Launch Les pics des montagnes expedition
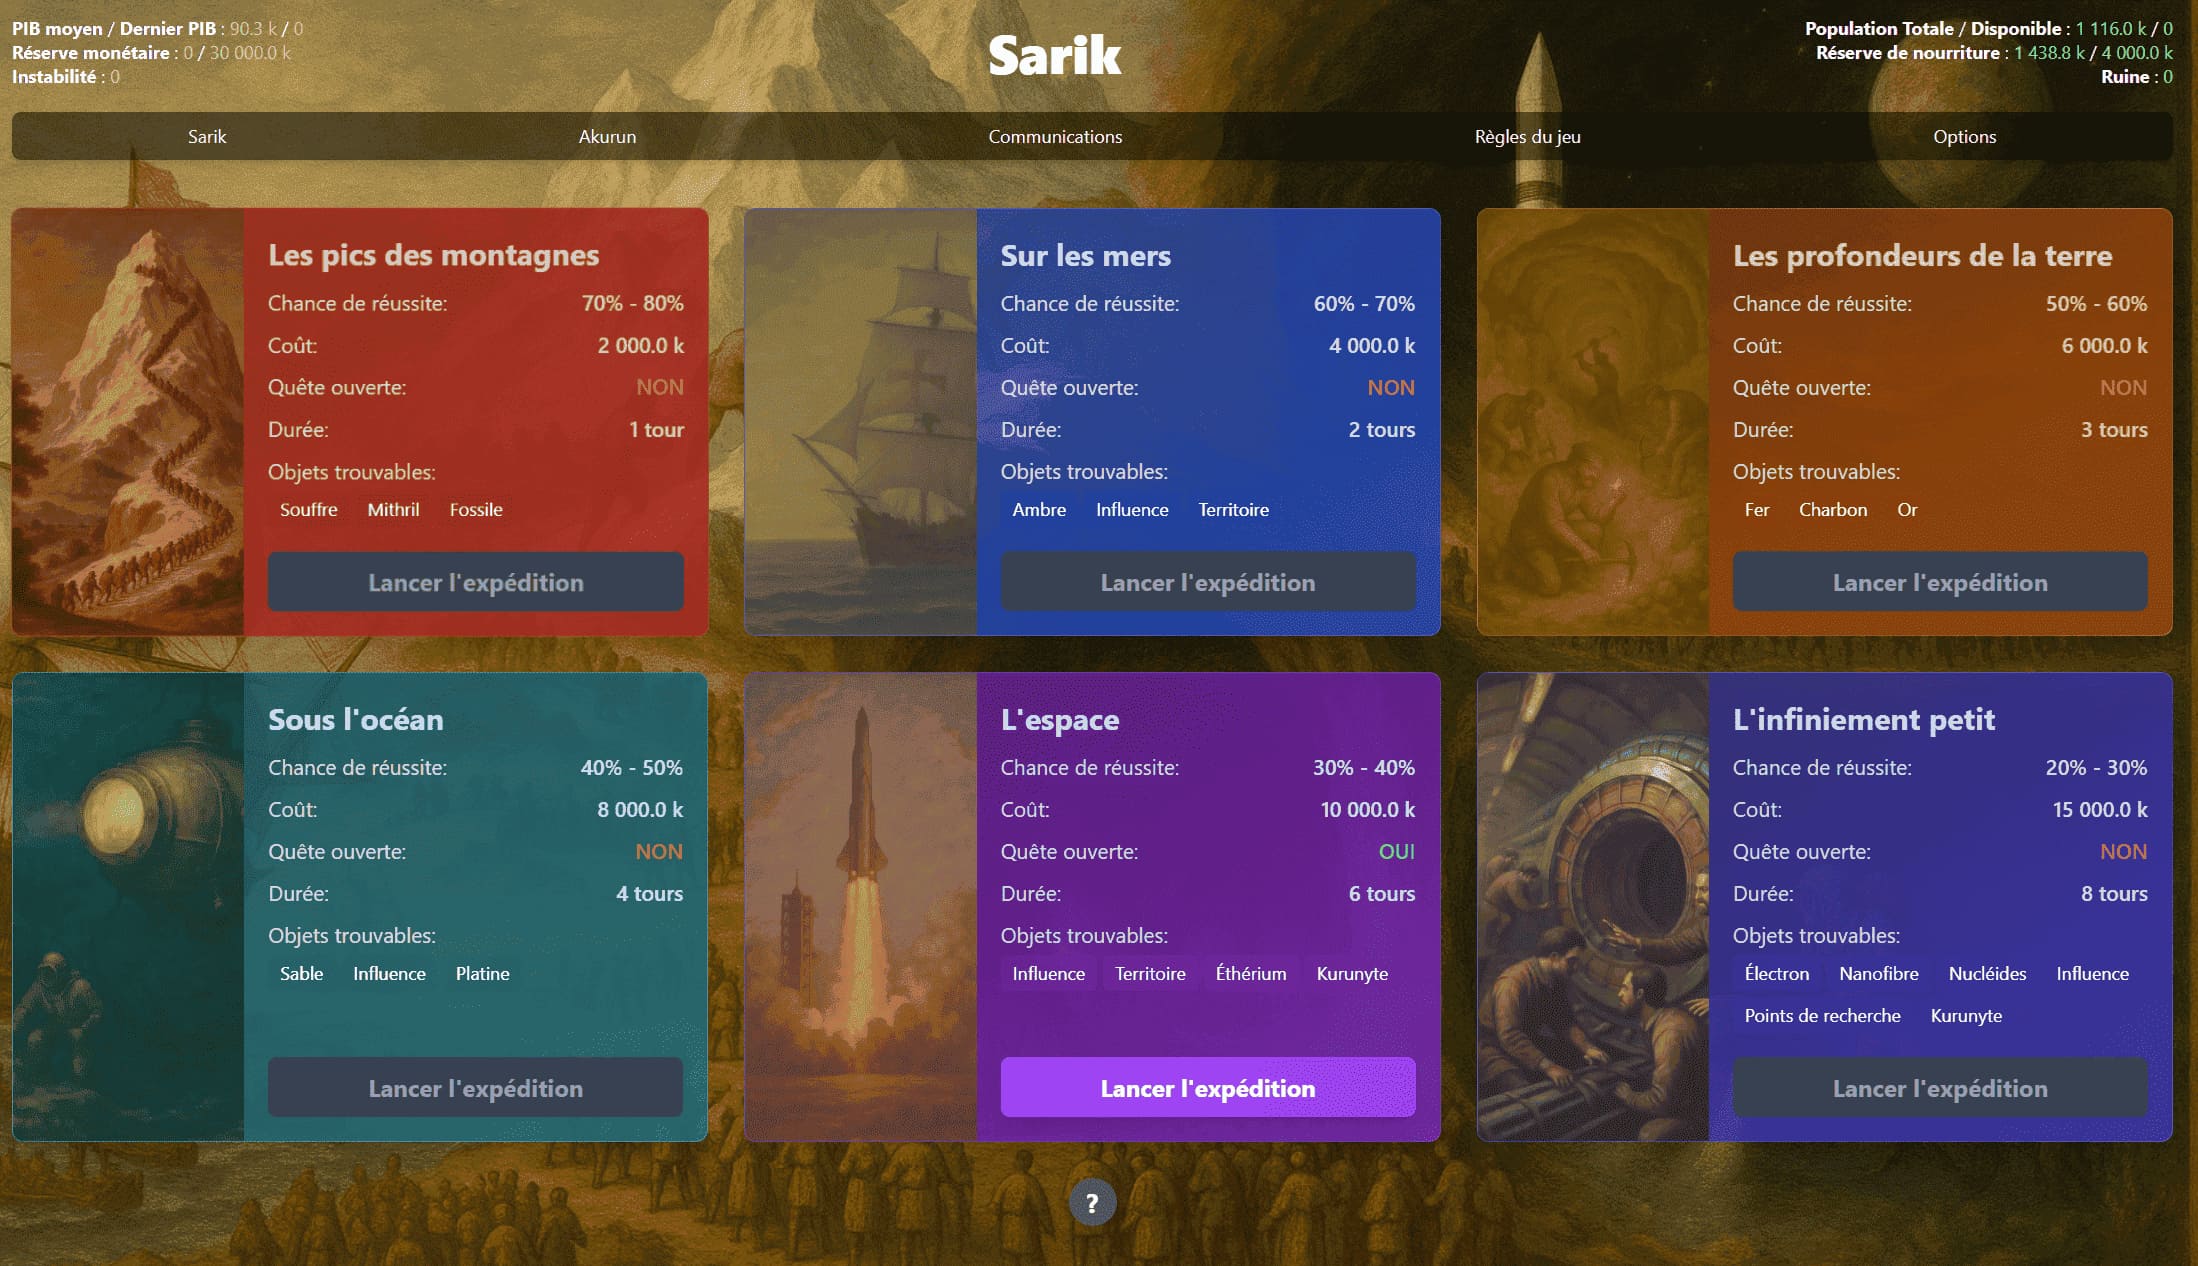Image resolution: width=2198 pixels, height=1266 pixels. coord(475,582)
